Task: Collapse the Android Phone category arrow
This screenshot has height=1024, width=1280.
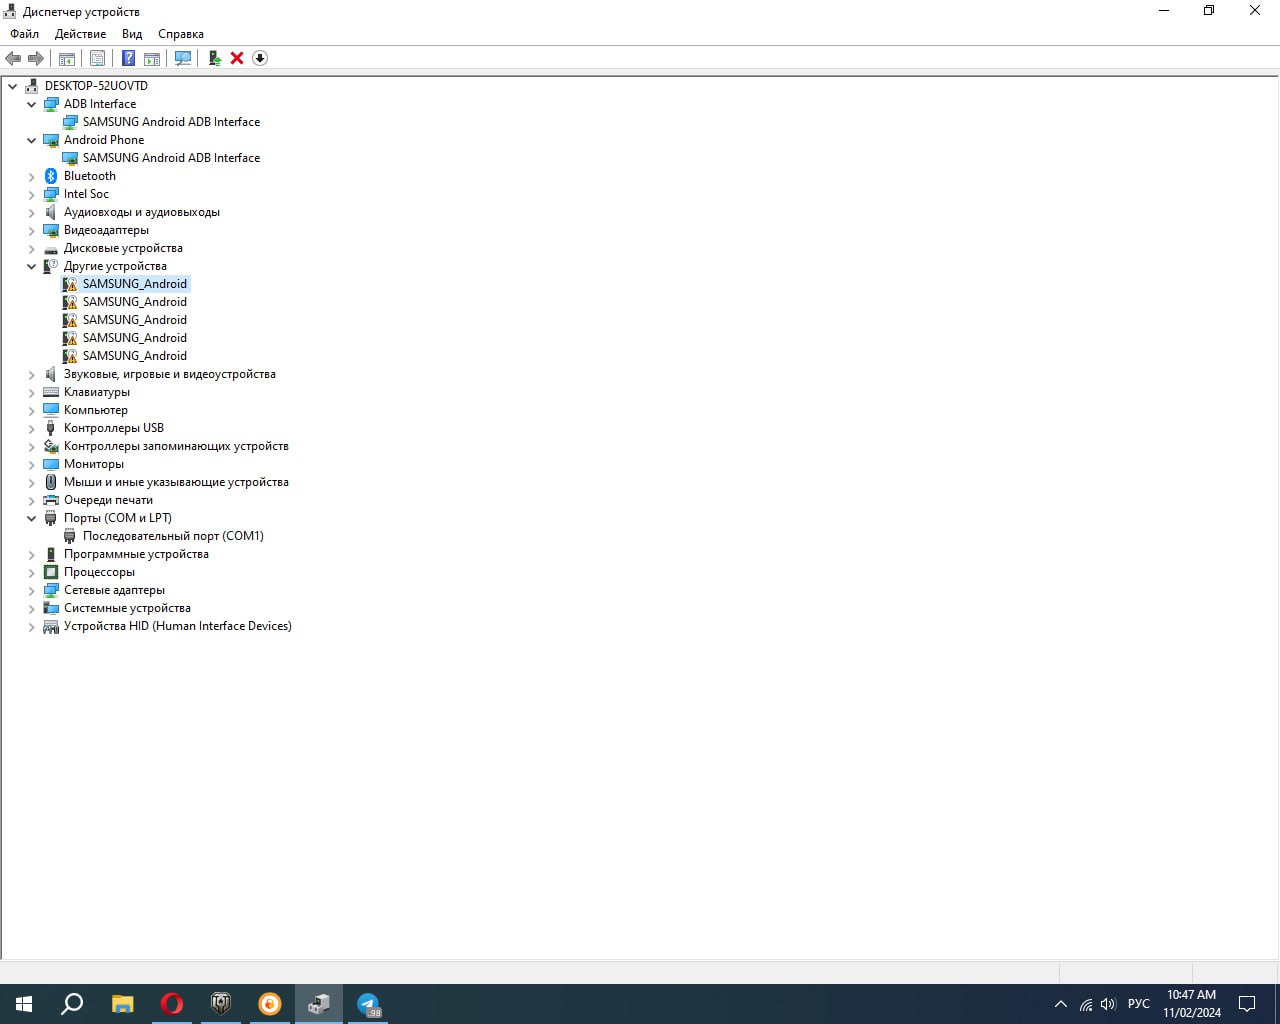Action: (32, 140)
